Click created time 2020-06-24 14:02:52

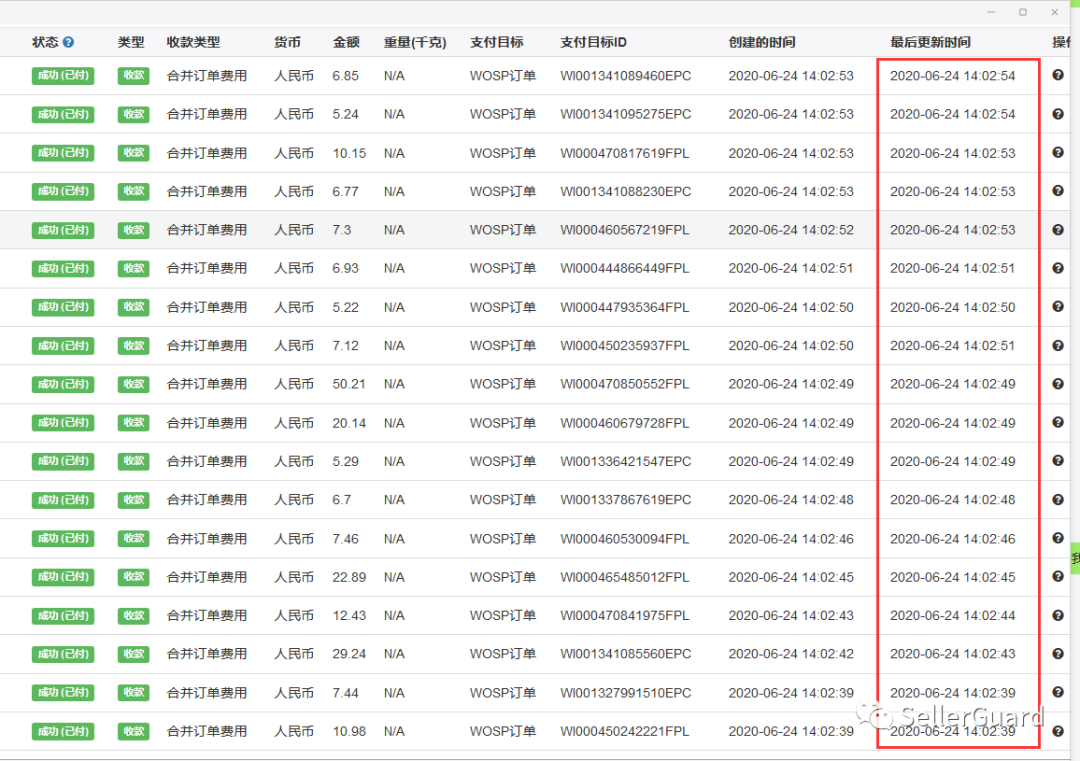(791, 230)
